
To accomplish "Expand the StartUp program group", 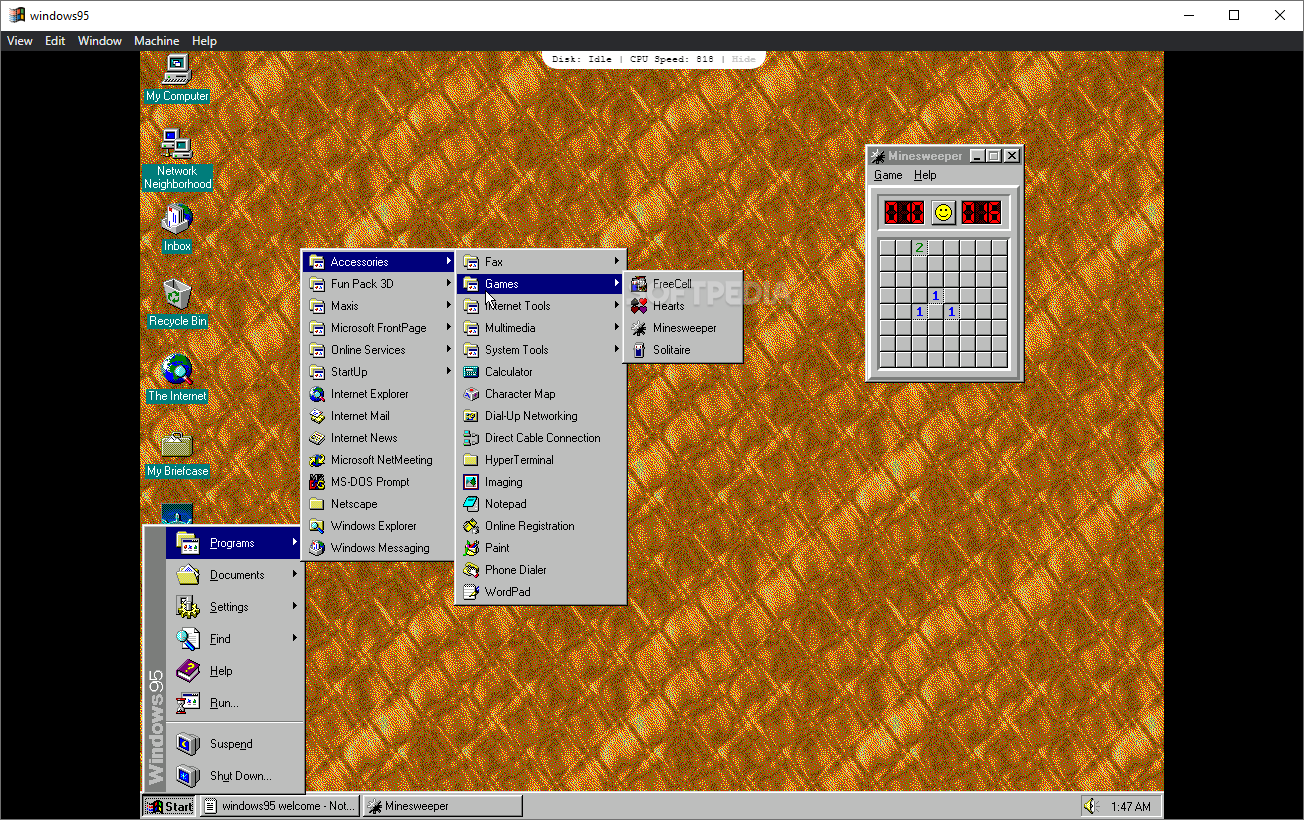I will click(x=379, y=372).
